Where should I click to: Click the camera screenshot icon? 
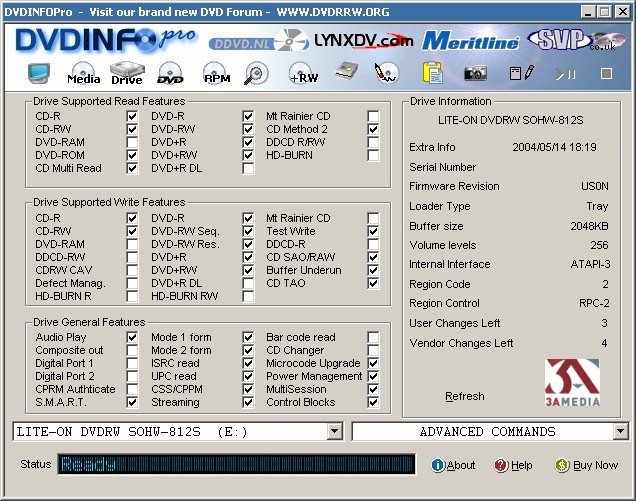[x=475, y=73]
